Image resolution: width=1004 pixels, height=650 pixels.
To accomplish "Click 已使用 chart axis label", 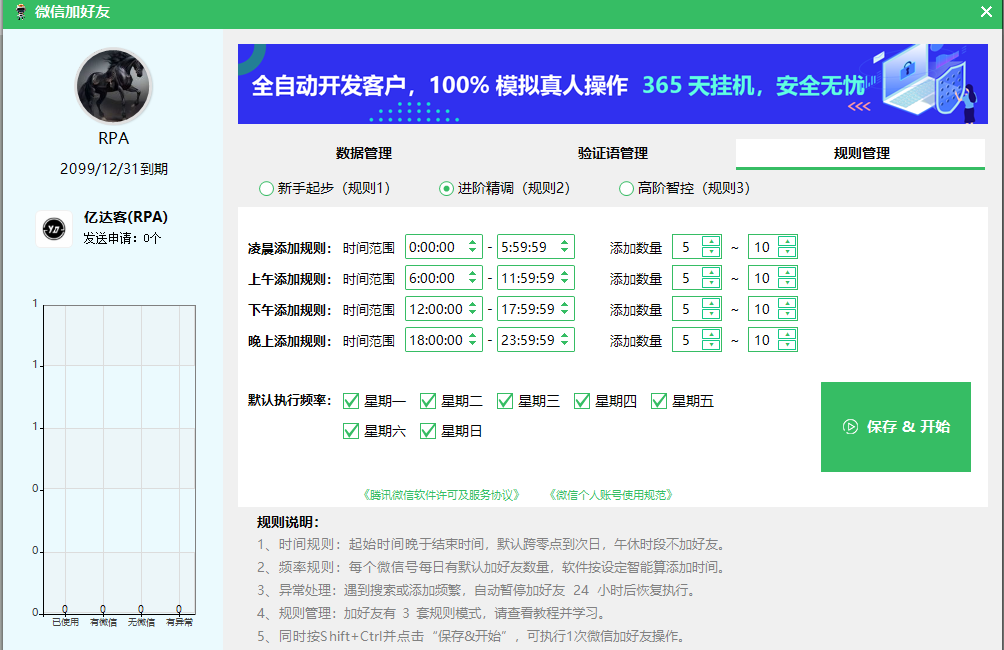I will (x=65, y=622).
